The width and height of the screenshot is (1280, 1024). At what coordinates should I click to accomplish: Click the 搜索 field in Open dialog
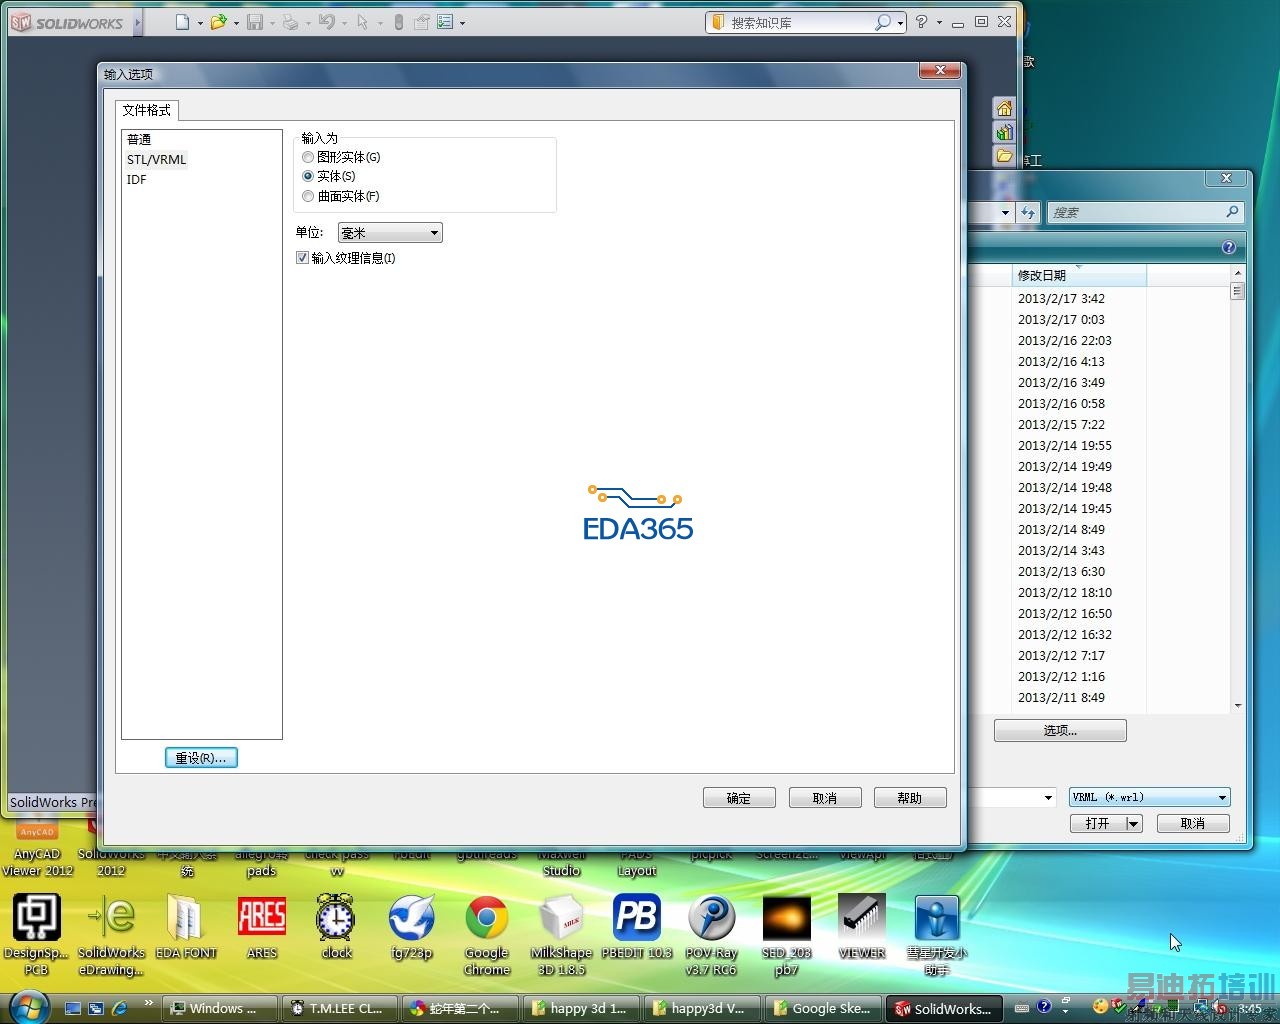[x=1144, y=212]
